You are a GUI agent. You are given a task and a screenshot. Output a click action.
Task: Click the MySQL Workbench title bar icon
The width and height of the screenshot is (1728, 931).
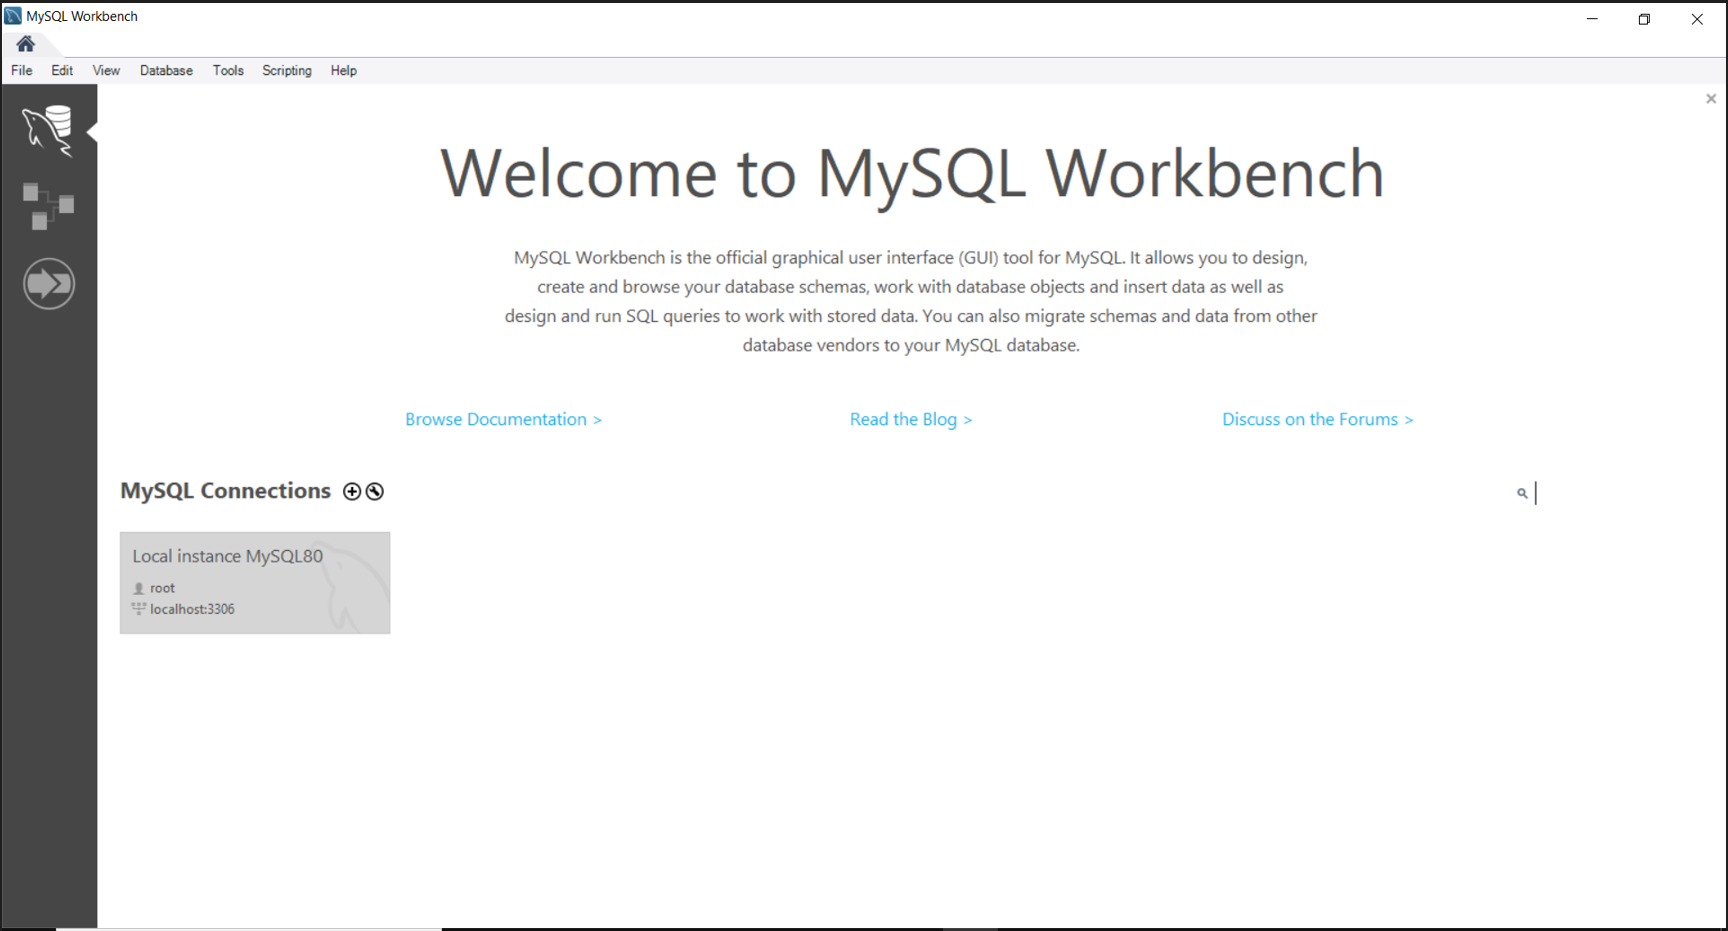point(12,15)
